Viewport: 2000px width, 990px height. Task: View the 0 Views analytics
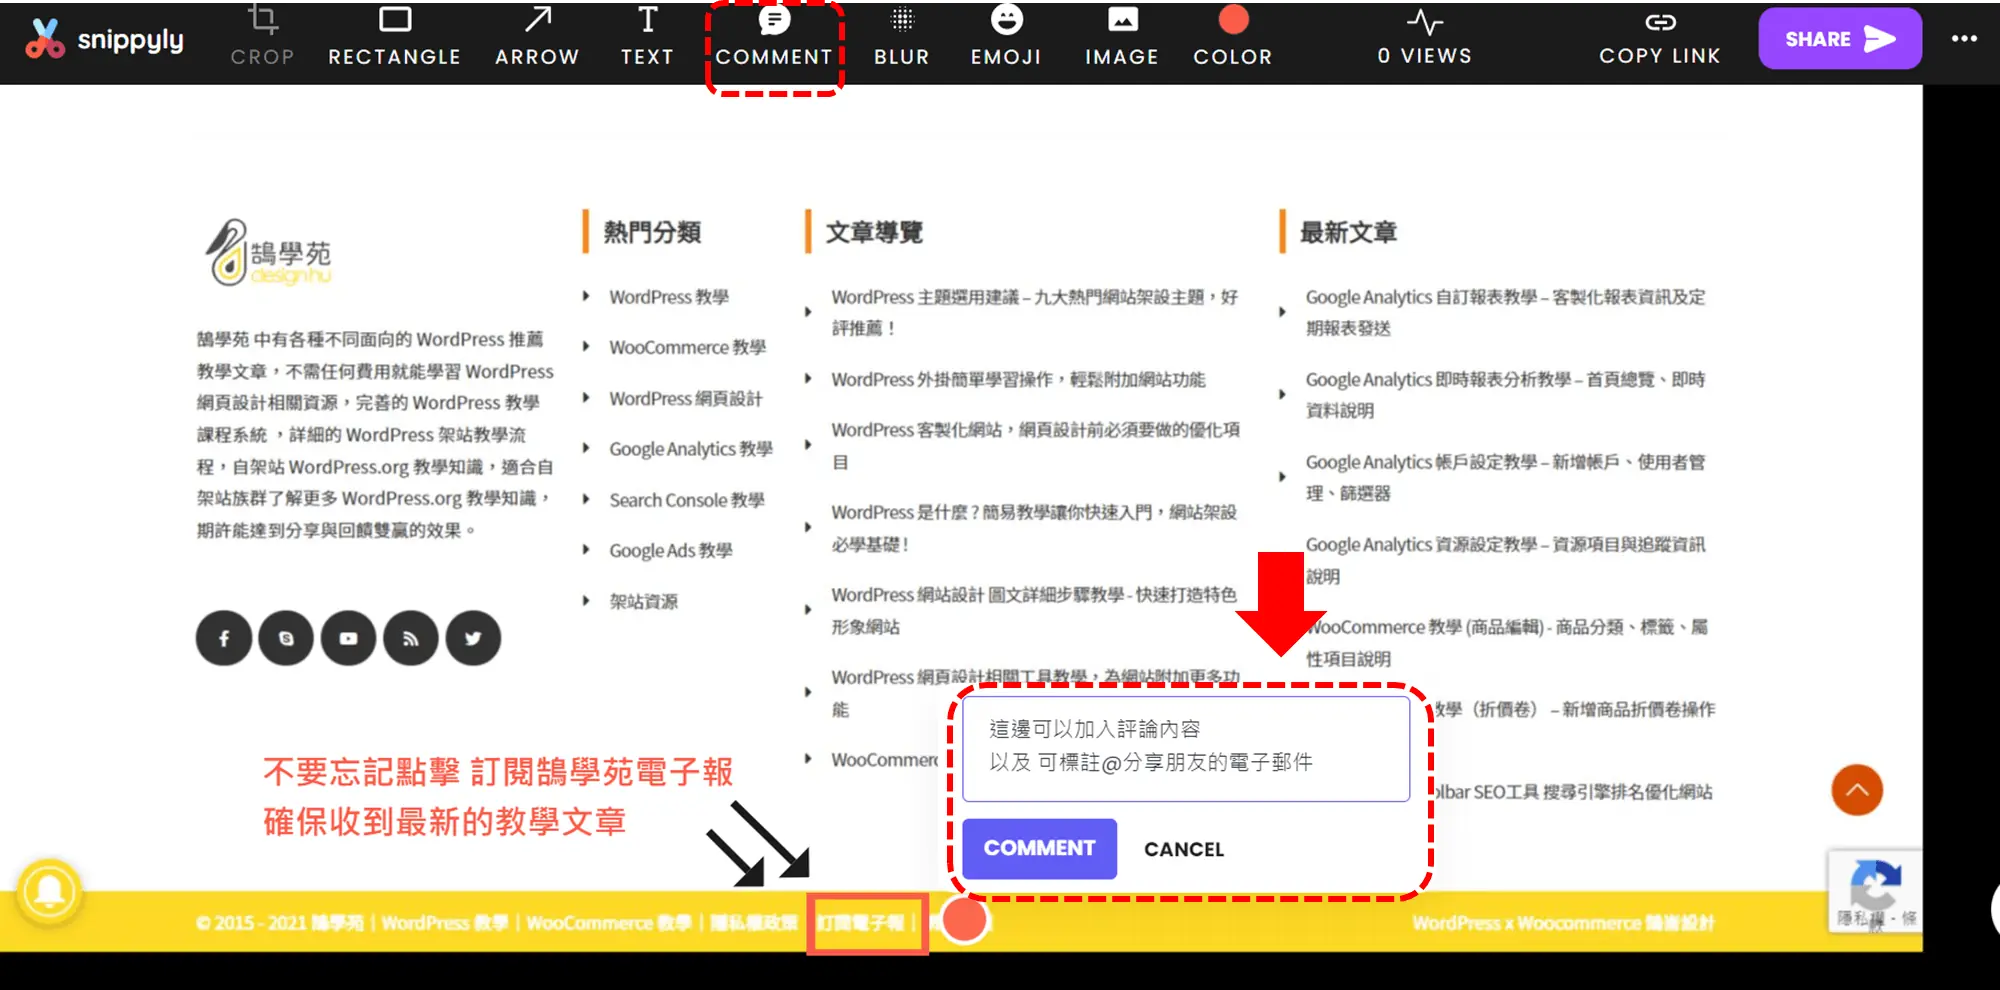(x=1425, y=37)
